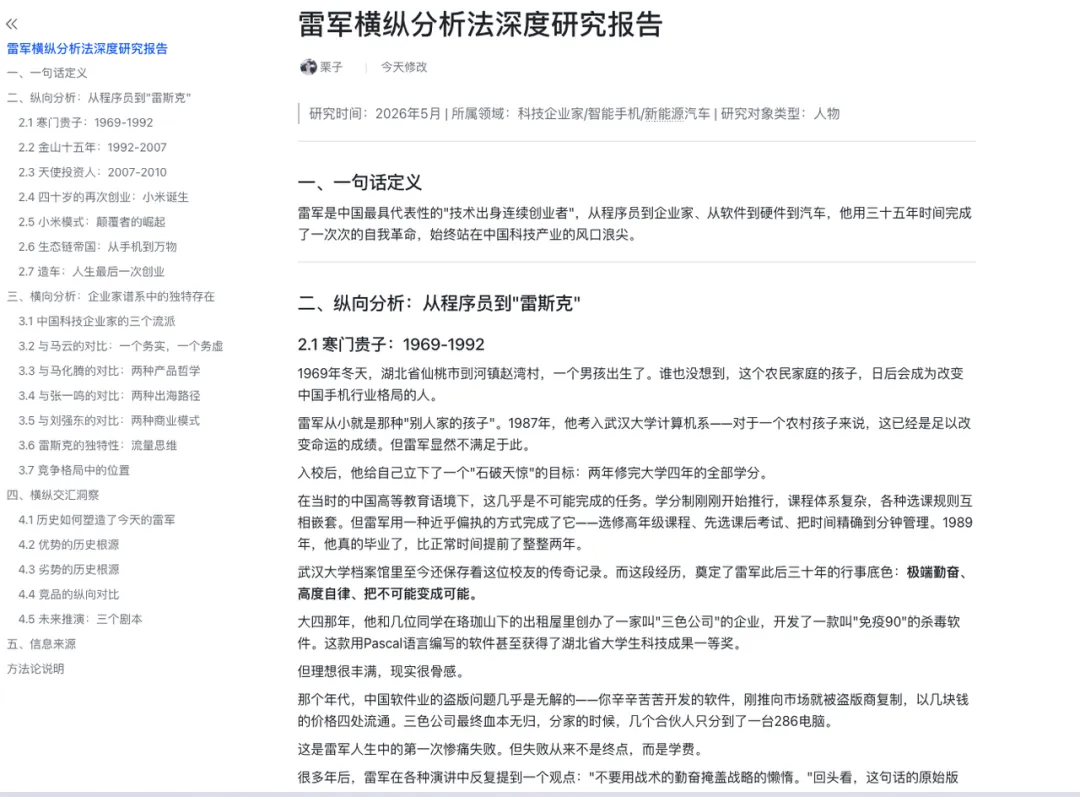Open author name 栗子
The height and width of the screenshot is (797, 1080).
(x=331, y=67)
